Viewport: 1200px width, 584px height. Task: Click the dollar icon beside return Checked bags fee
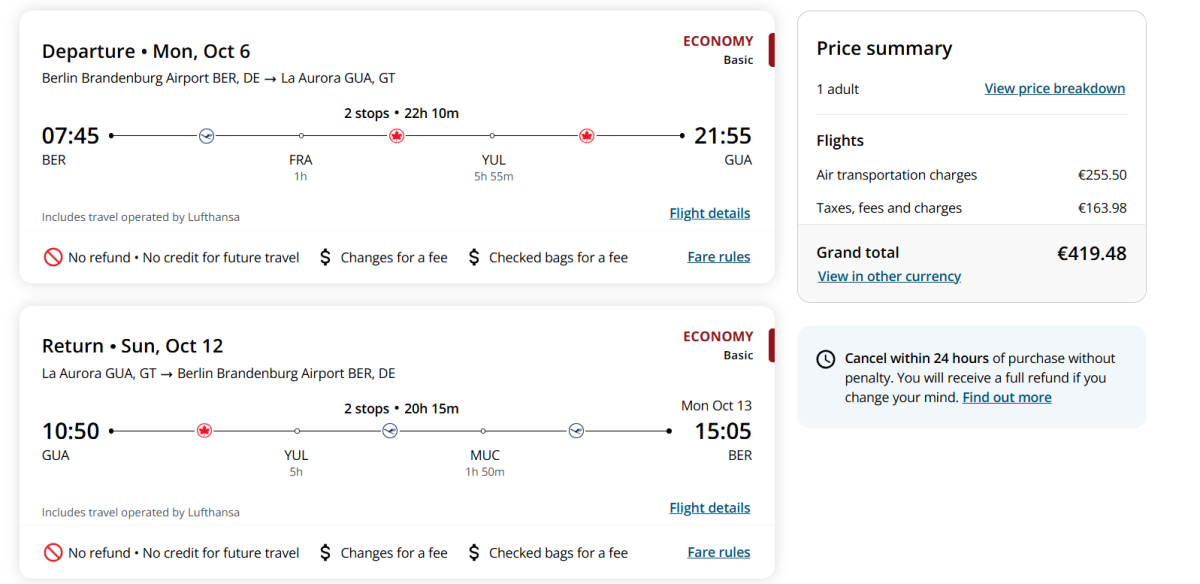(474, 552)
